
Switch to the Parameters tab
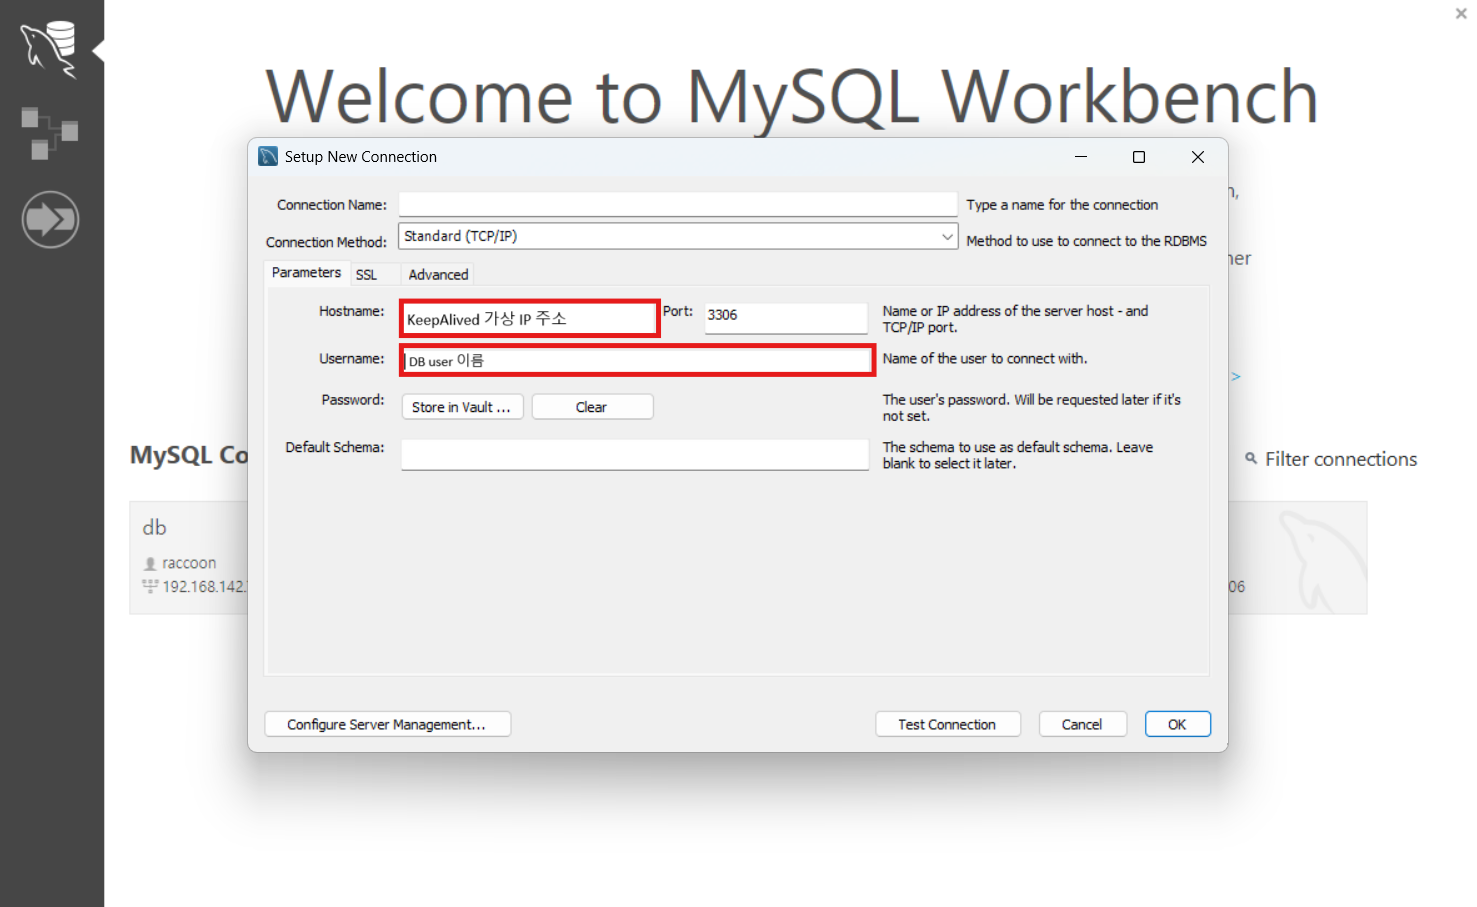point(306,272)
